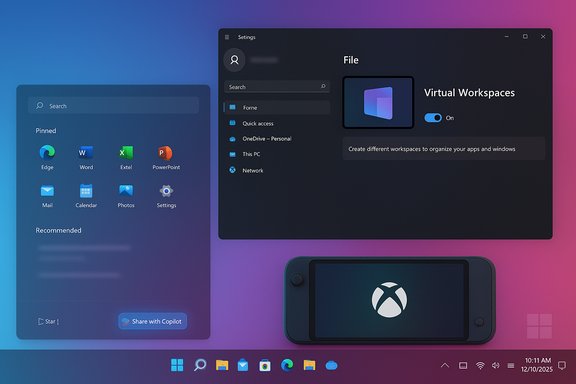Turn off the Virtual Workspaces toggle
Screen dimensions: 576x384
(x=433, y=118)
